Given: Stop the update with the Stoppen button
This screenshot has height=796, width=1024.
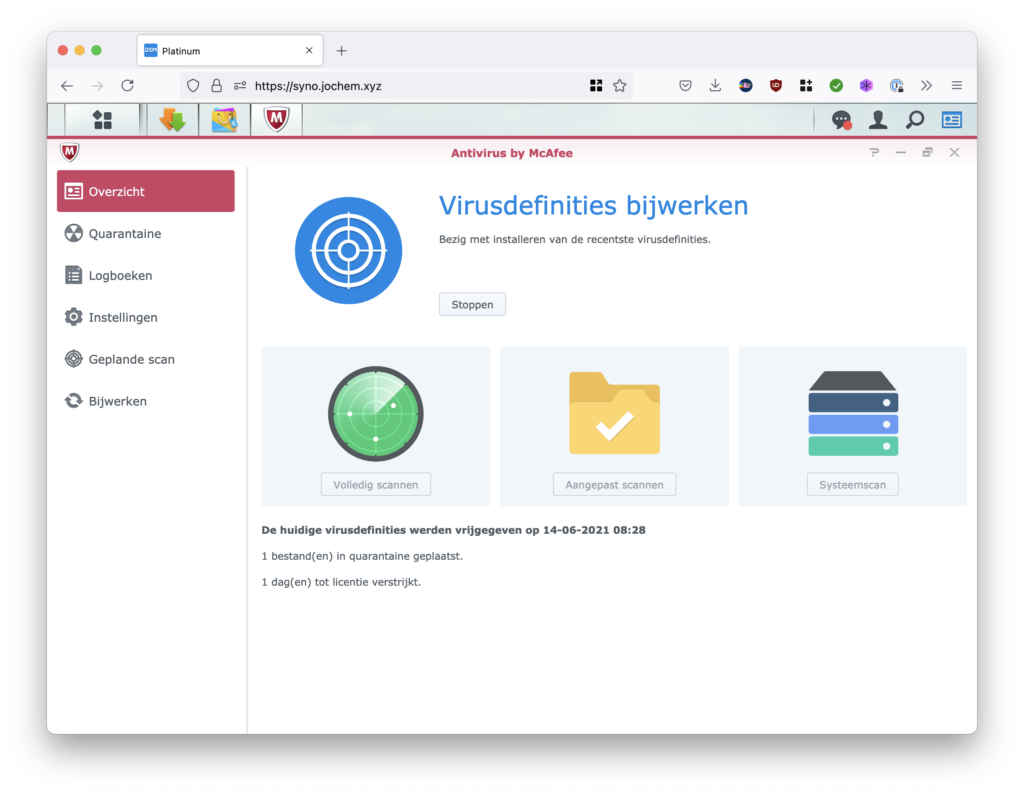Looking at the screenshot, I should tap(472, 304).
